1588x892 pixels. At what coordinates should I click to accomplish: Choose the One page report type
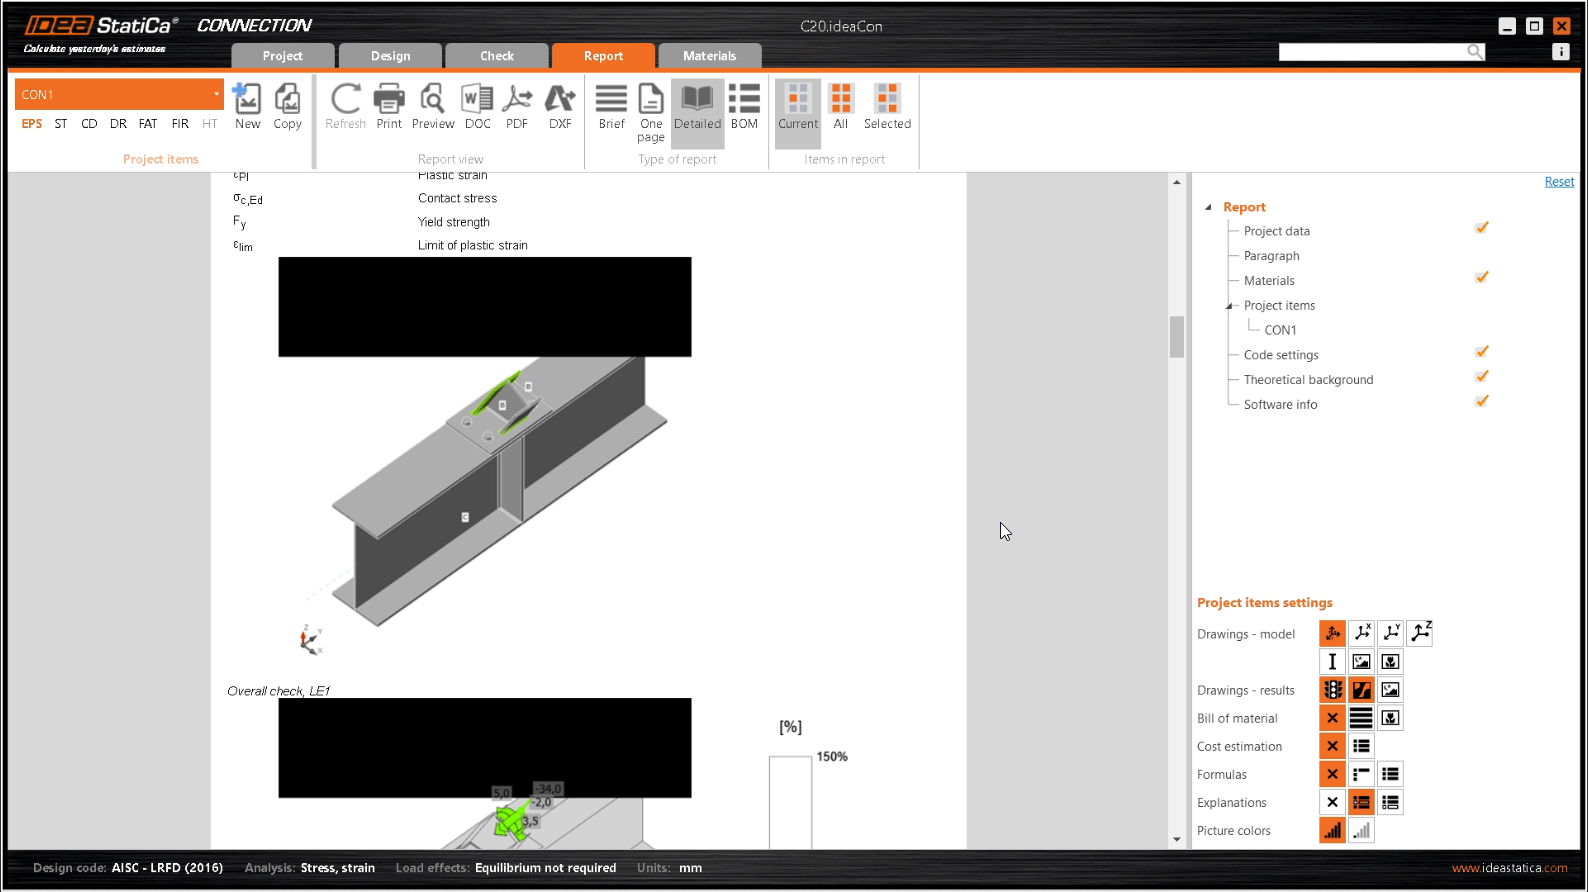[x=651, y=113]
